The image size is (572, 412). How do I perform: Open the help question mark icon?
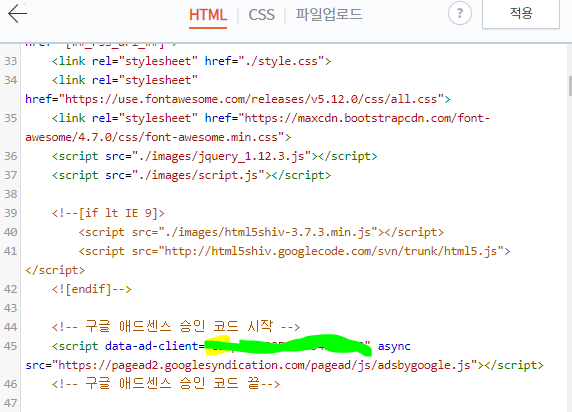coord(460,14)
